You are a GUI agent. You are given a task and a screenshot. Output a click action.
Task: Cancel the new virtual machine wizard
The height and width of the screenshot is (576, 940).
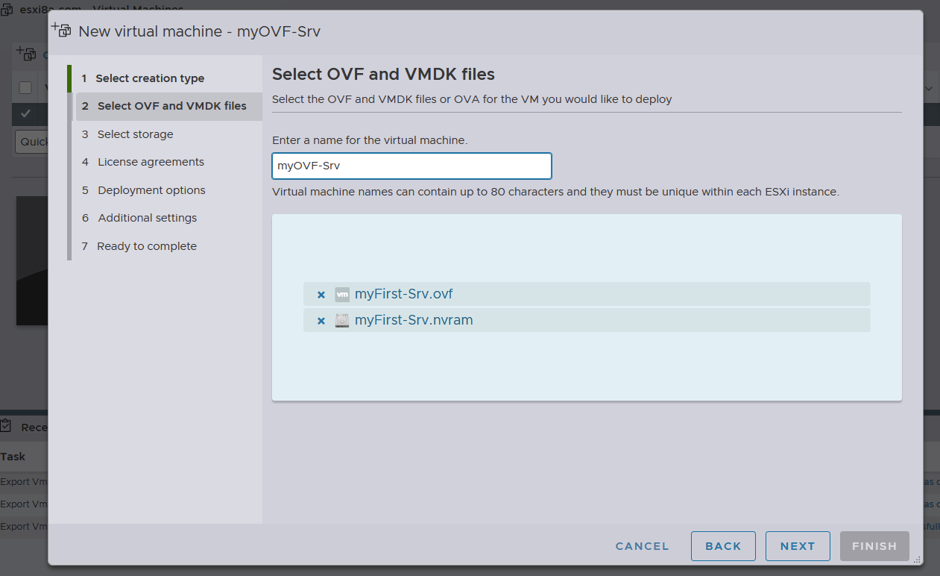pyautogui.click(x=642, y=546)
